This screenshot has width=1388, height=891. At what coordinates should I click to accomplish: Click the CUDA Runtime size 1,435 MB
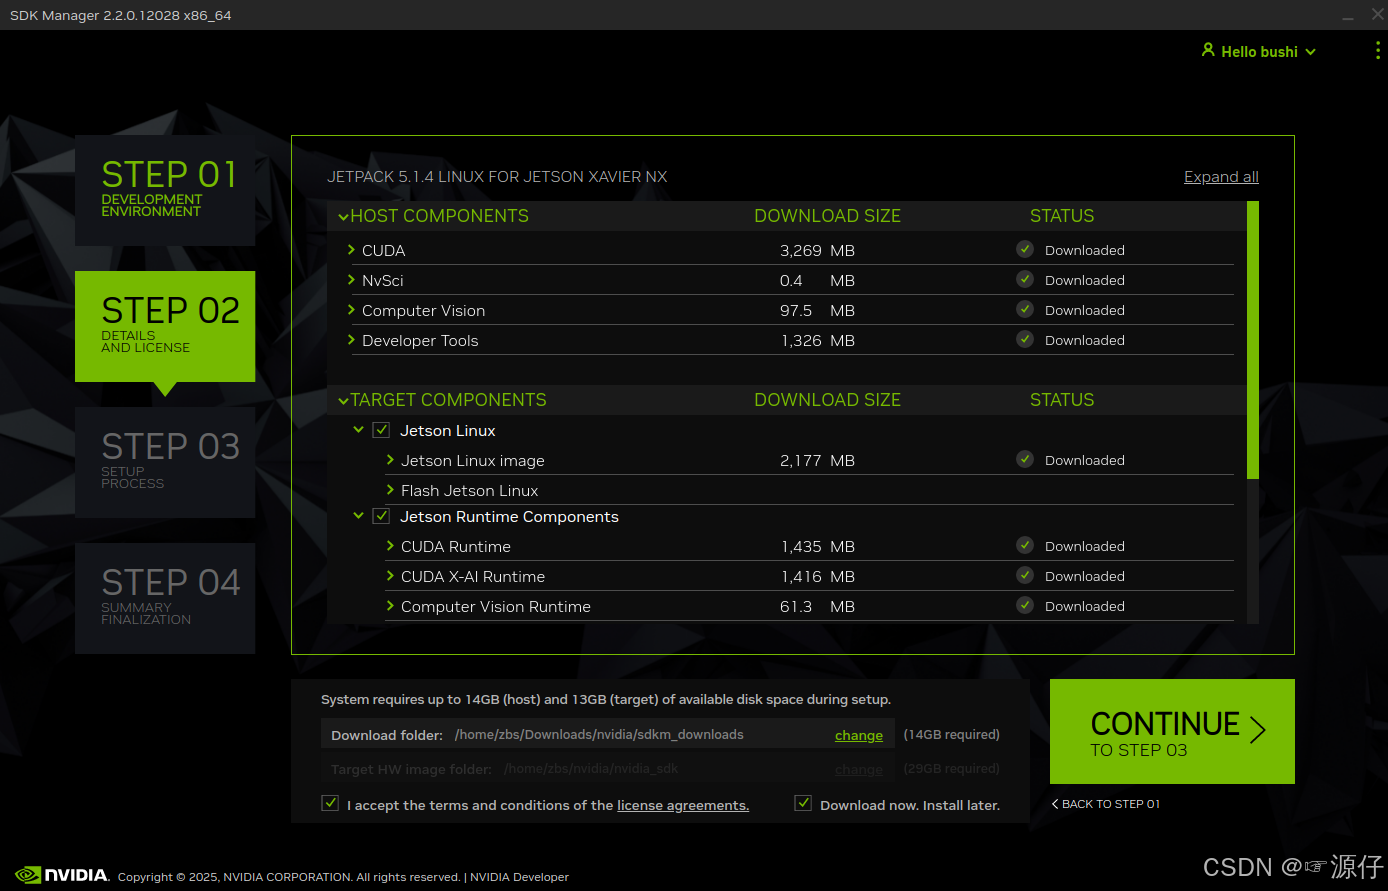click(x=817, y=546)
